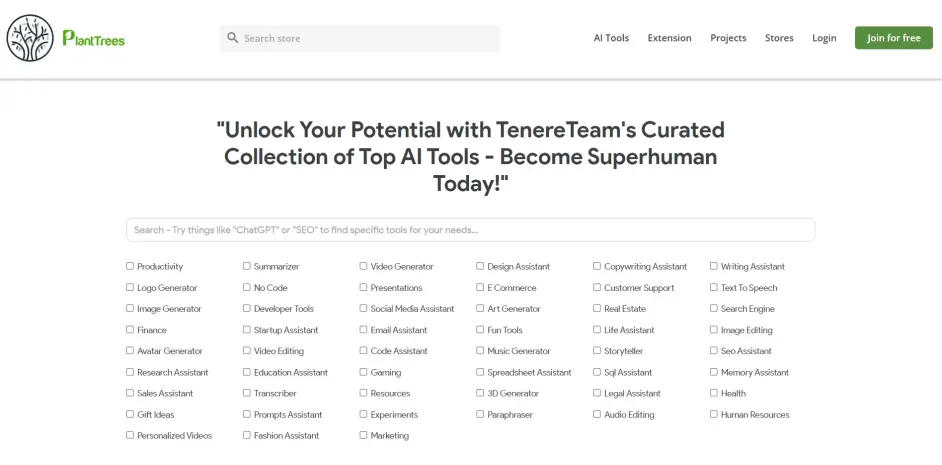Click the green PlantTrees brand text
Viewport: 942px width, 465px height.
94,38
